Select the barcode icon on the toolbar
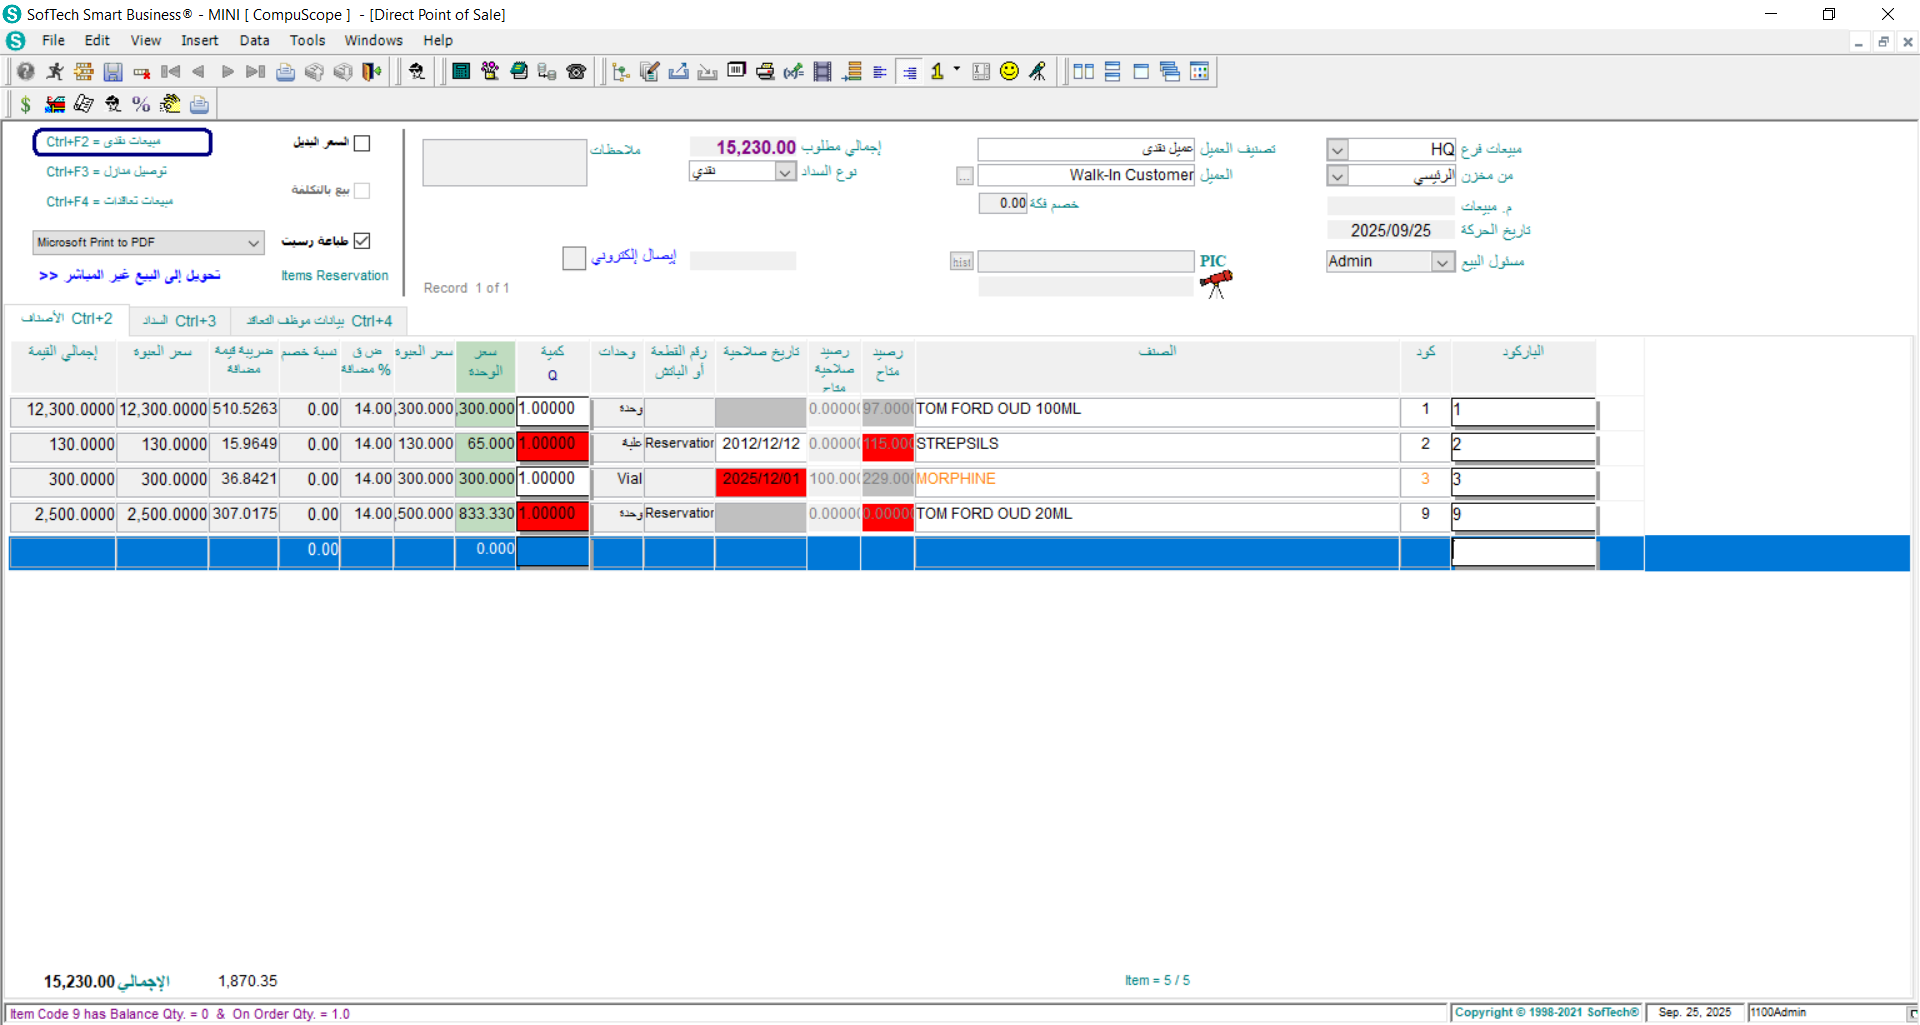The width and height of the screenshot is (1920, 1025). tap(736, 71)
